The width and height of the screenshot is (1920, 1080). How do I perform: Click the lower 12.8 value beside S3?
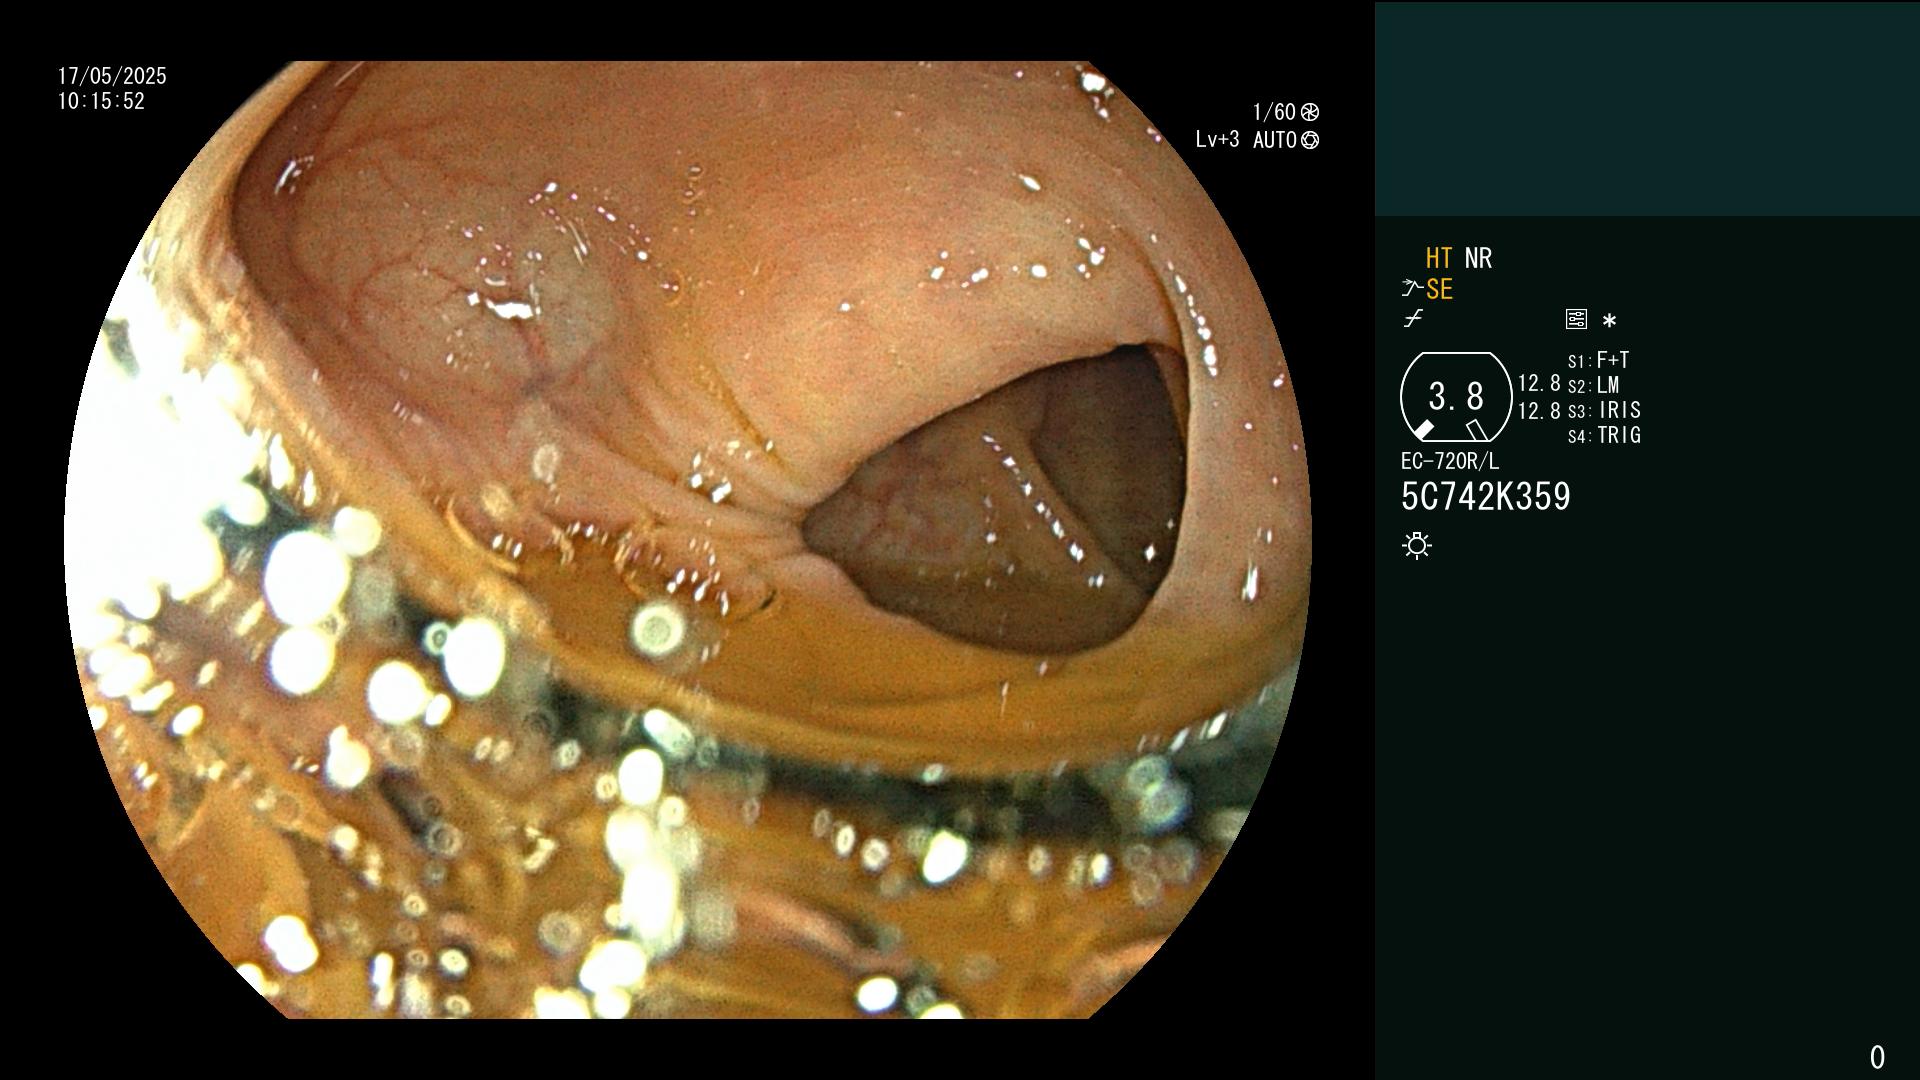click(x=1539, y=411)
